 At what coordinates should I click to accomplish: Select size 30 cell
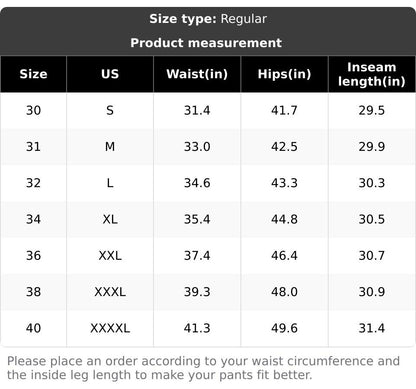33,110
